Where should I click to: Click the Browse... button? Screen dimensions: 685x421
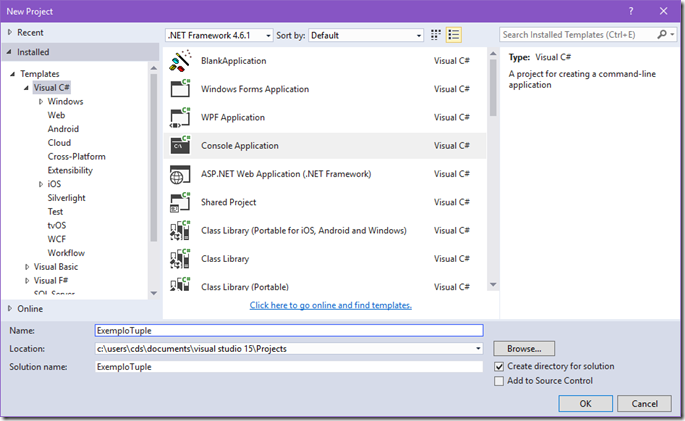524,349
